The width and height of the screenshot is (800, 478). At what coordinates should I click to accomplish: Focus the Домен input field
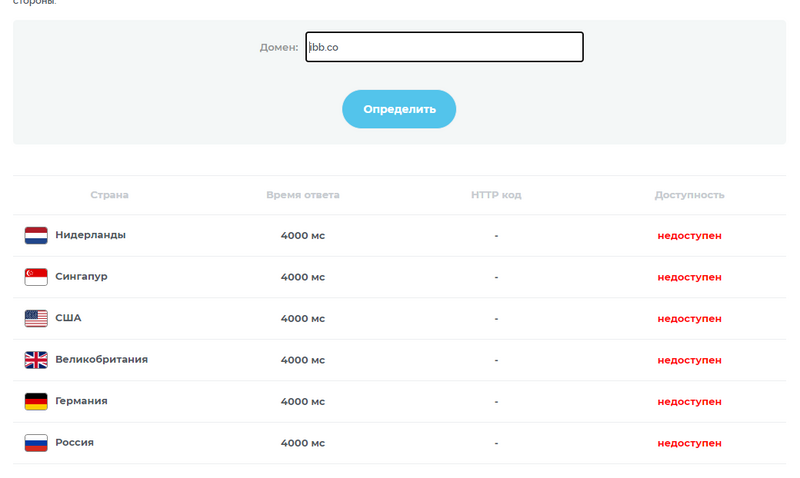444,47
